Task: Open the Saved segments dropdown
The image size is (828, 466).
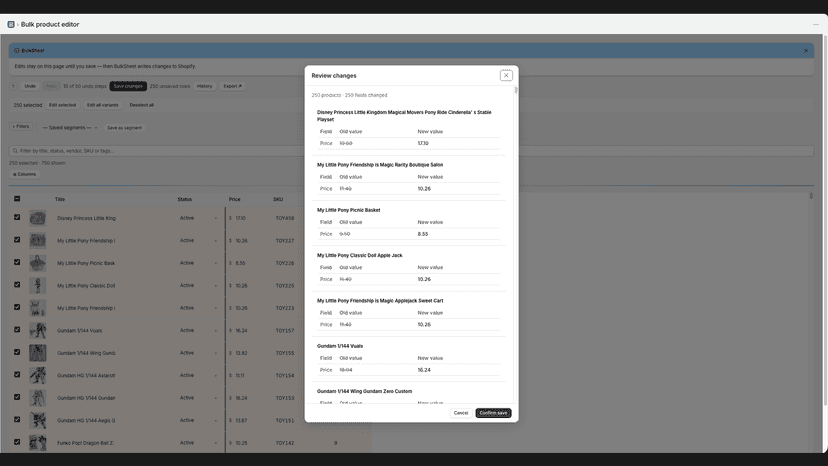Action: pyautogui.click(x=70, y=128)
